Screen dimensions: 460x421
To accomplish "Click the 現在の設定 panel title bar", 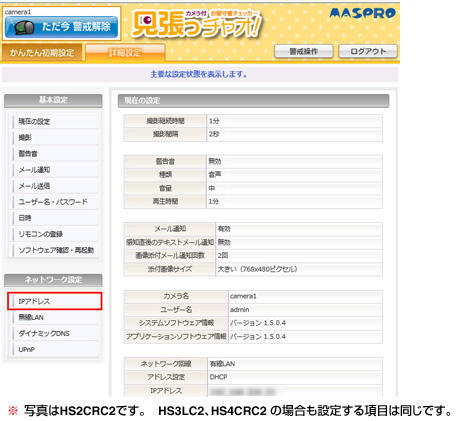I will pyautogui.click(x=253, y=101).
